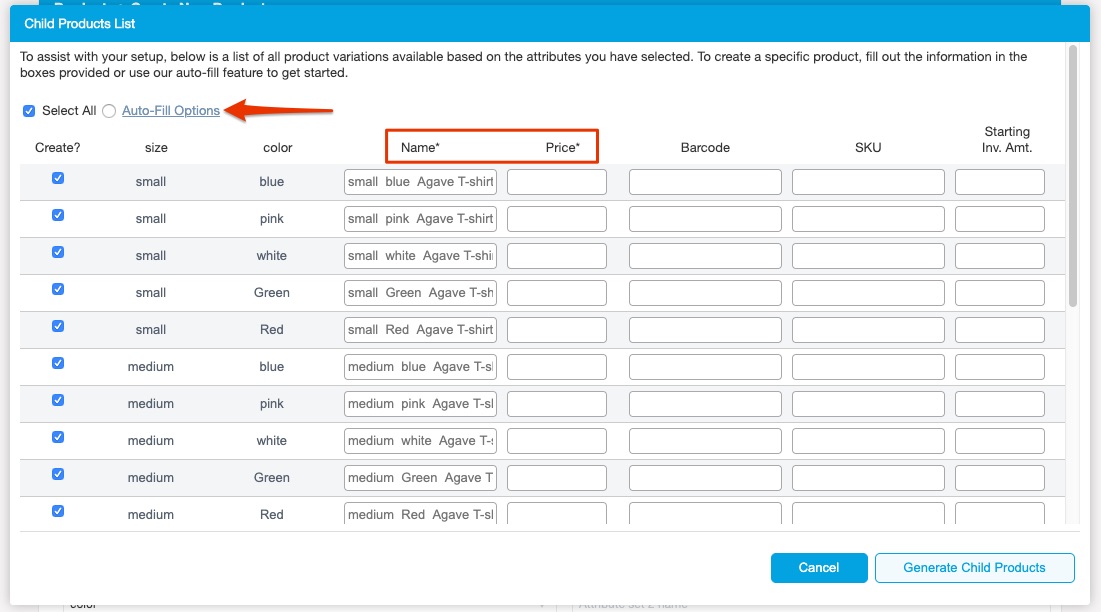Focus the SKU field in the small Green row
The image size is (1101, 612).
click(x=867, y=292)
